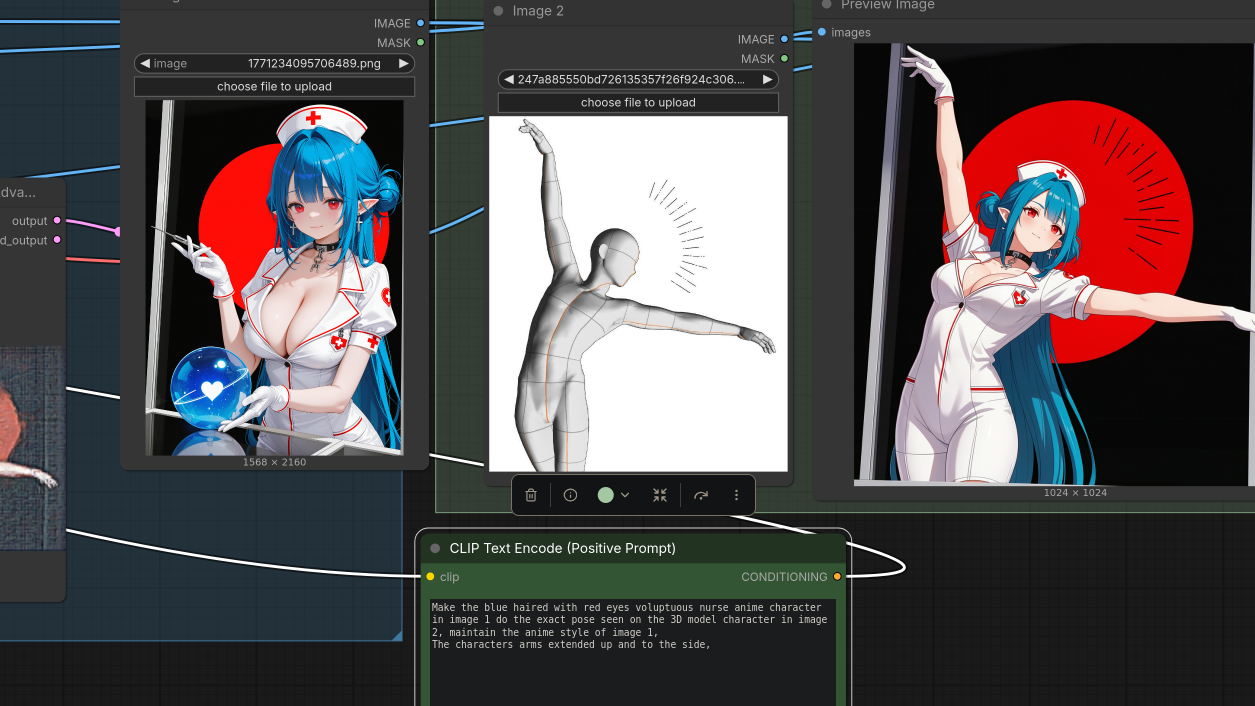Delete the selected node with trash icon
The height and width of the screenshot is (706, 1255).
coord(531,495)
